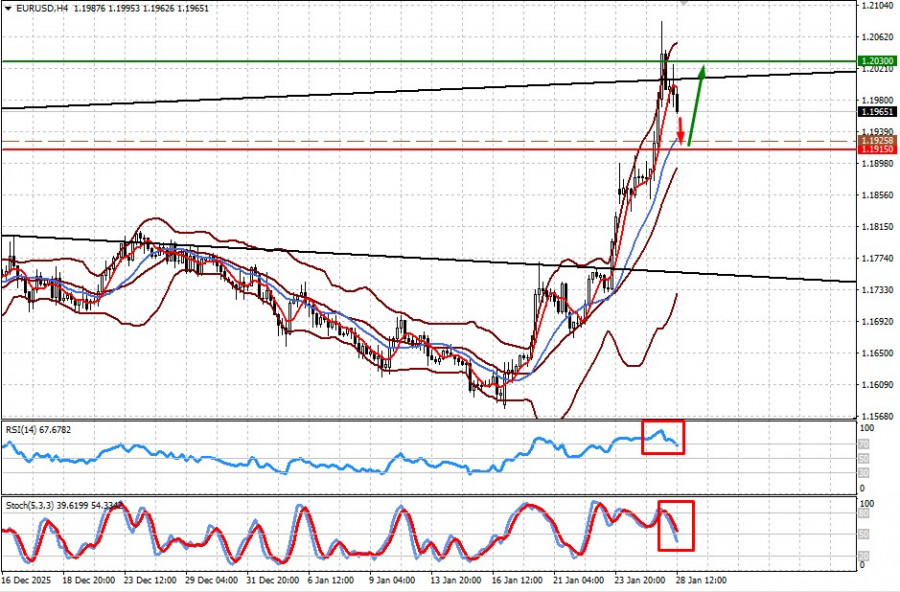The height and width of the screenshot is (592, 900).
Task: Click the brown 1.19258 price level label
Action: tap(877, 141)
